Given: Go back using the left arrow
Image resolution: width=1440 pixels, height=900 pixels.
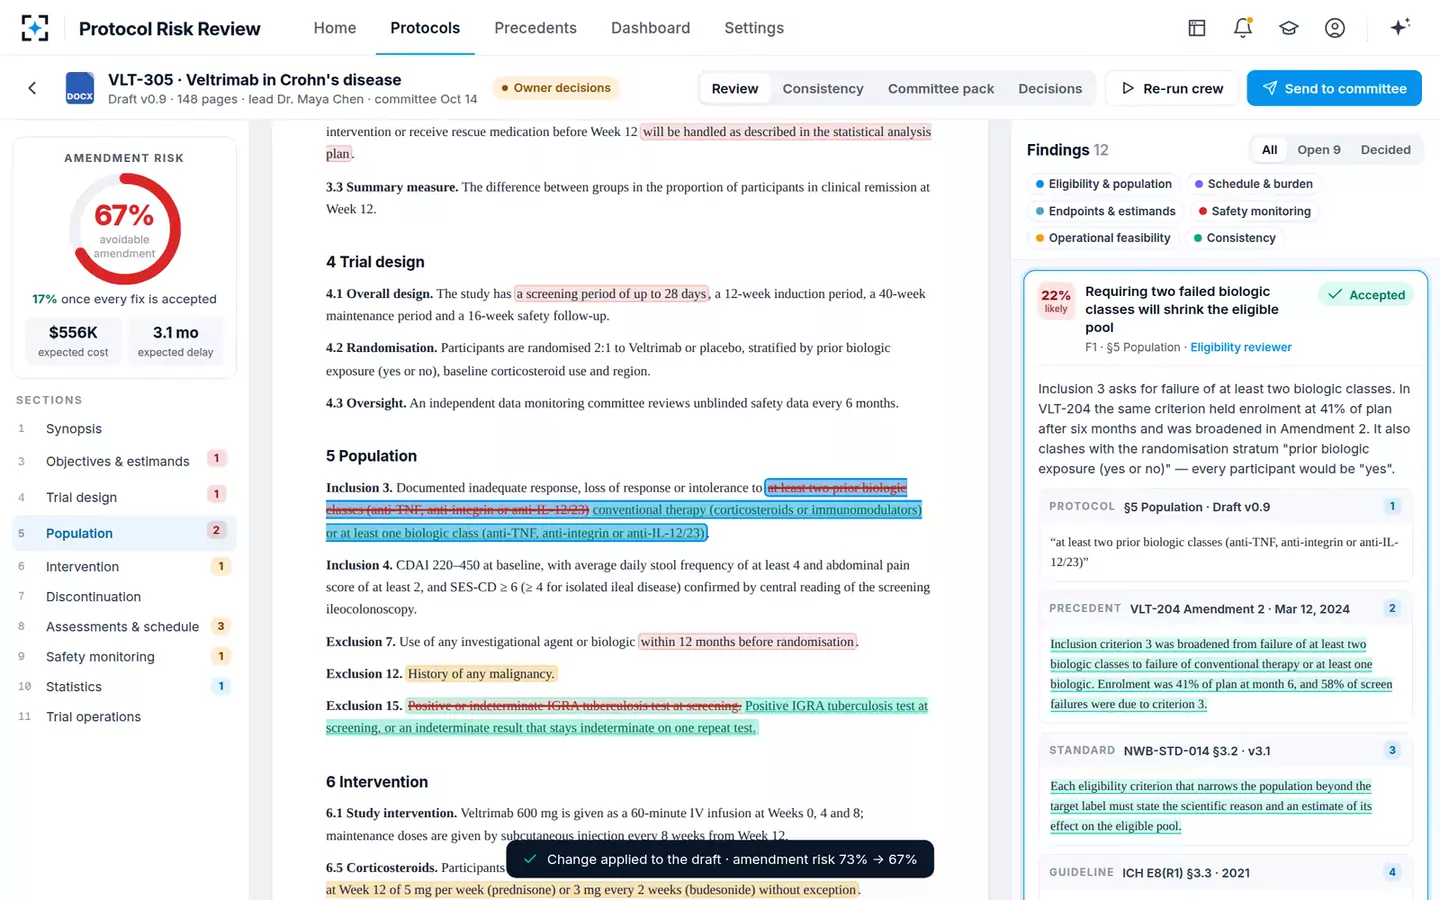Looking at the screenshot, I should pyautogui.click(x=32, y=88).
